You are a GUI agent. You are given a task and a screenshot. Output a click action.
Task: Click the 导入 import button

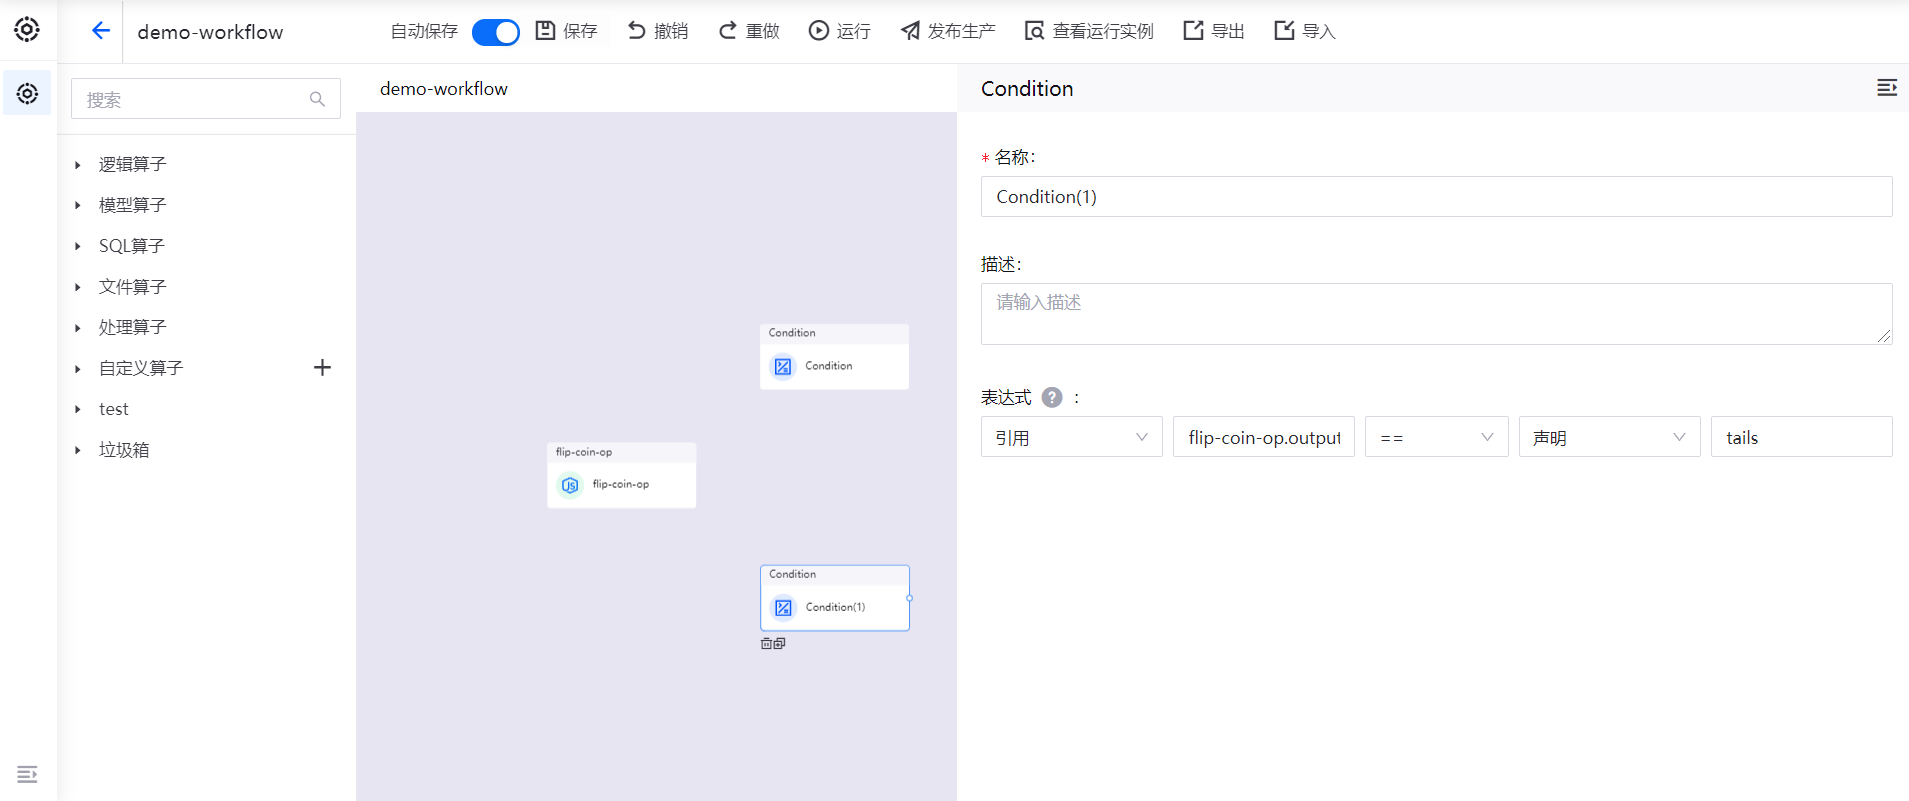(x=1305, y=31)
